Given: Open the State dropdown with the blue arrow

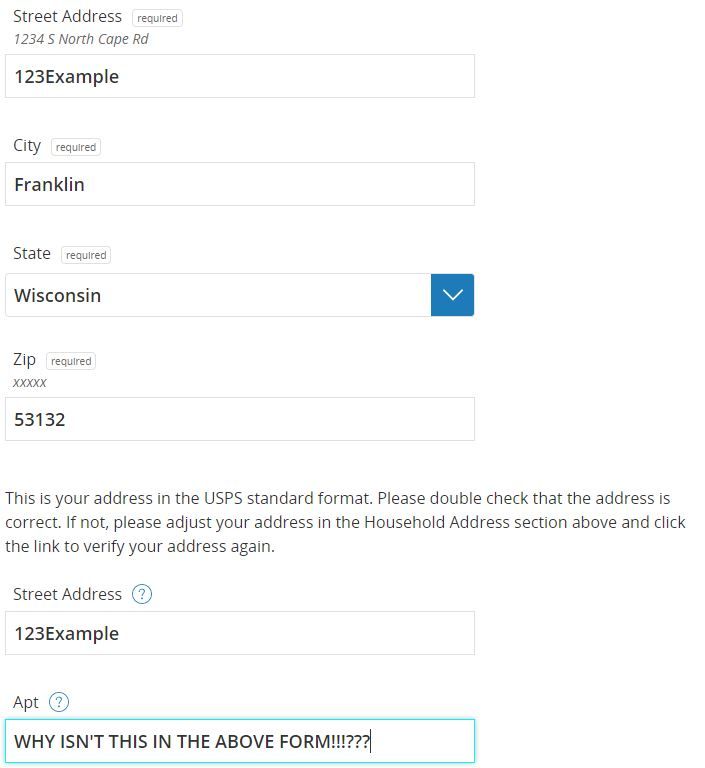Looking at the screenshot, I should coord(452,295).
